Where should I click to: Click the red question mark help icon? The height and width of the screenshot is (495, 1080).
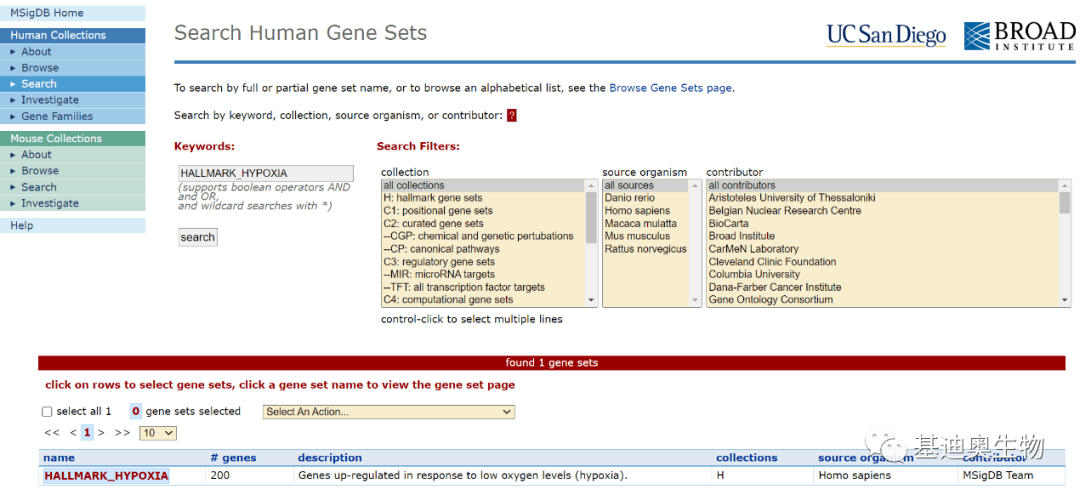(x=512, y=116)
